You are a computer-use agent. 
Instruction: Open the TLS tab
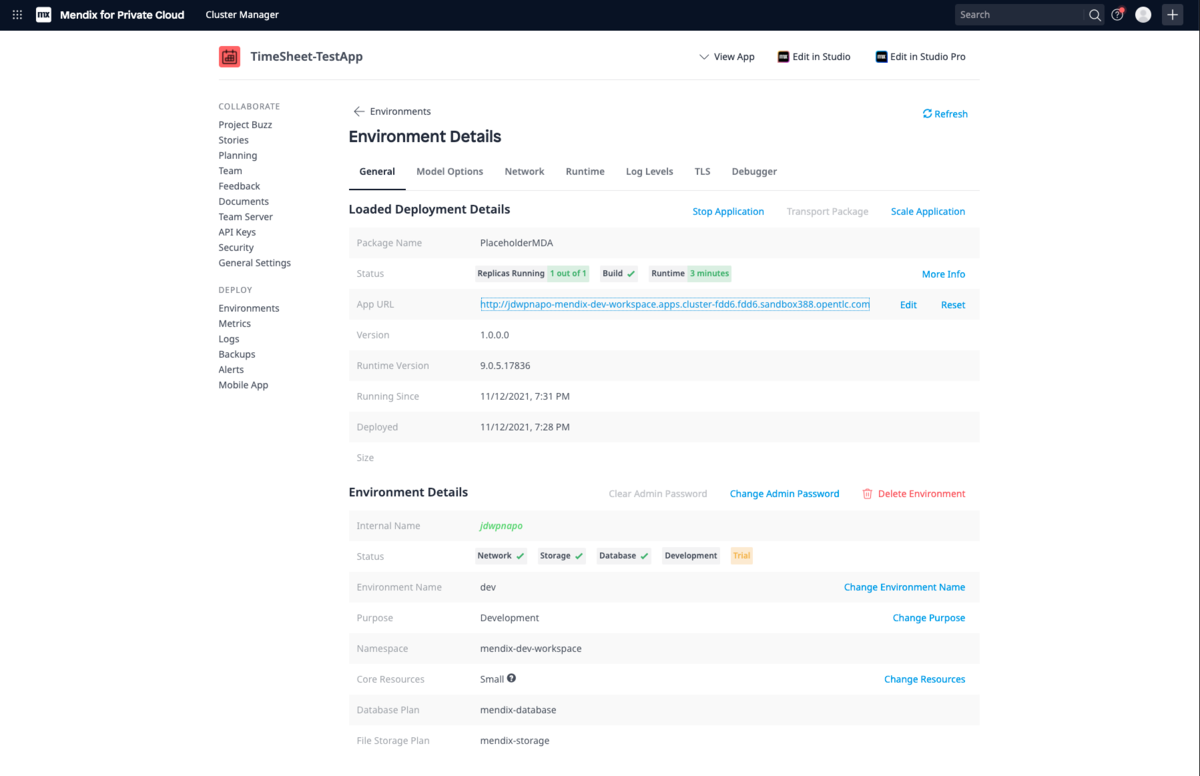(703, 172)
